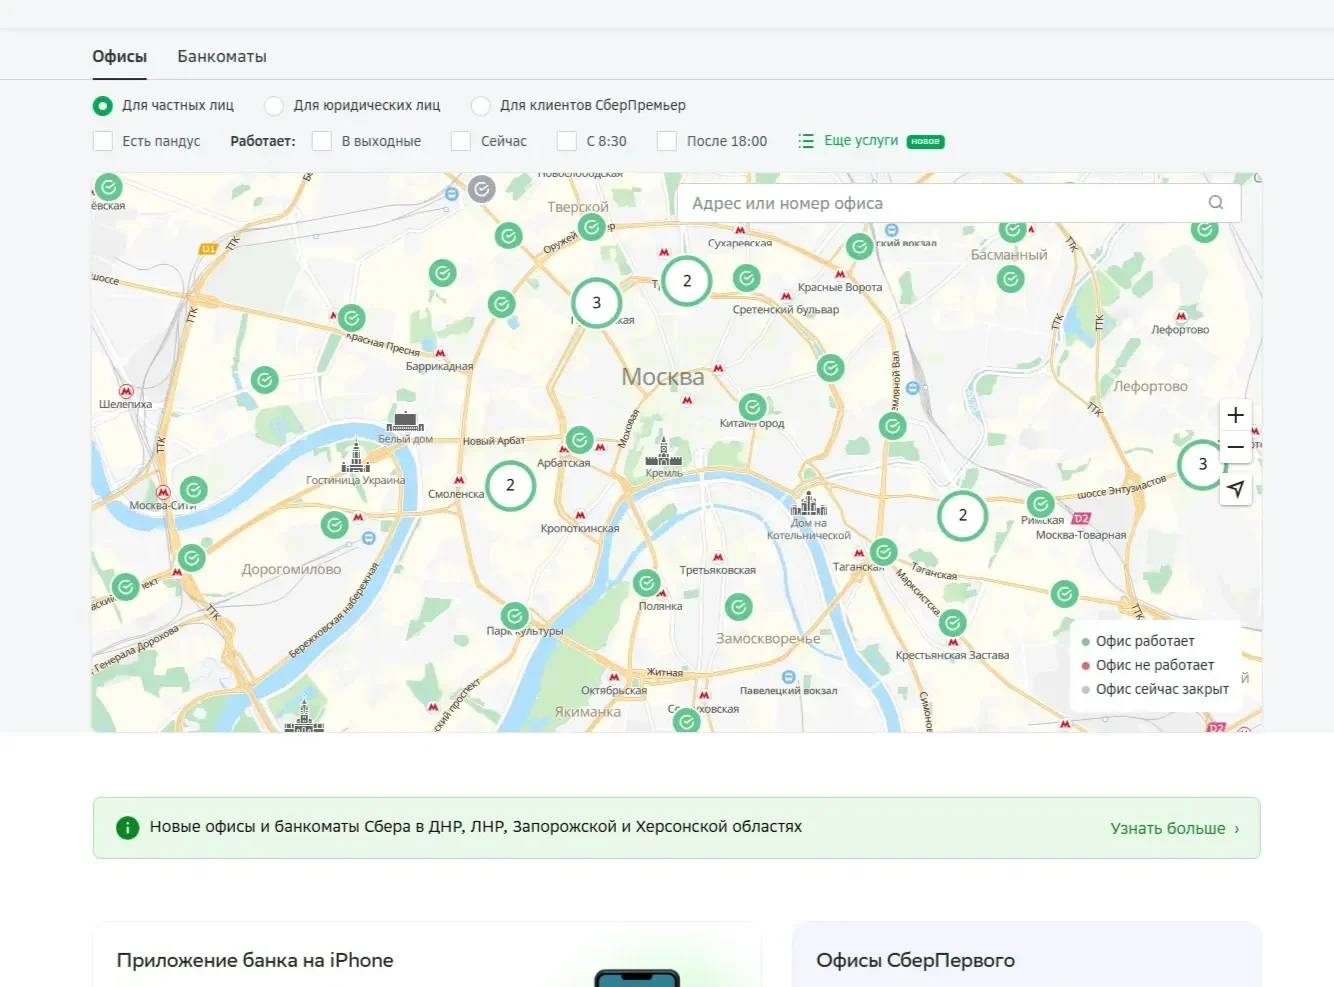The image size is (1334, 987).
Task: Enable the После 18:00 filter
Action: (x=666, y=141)
